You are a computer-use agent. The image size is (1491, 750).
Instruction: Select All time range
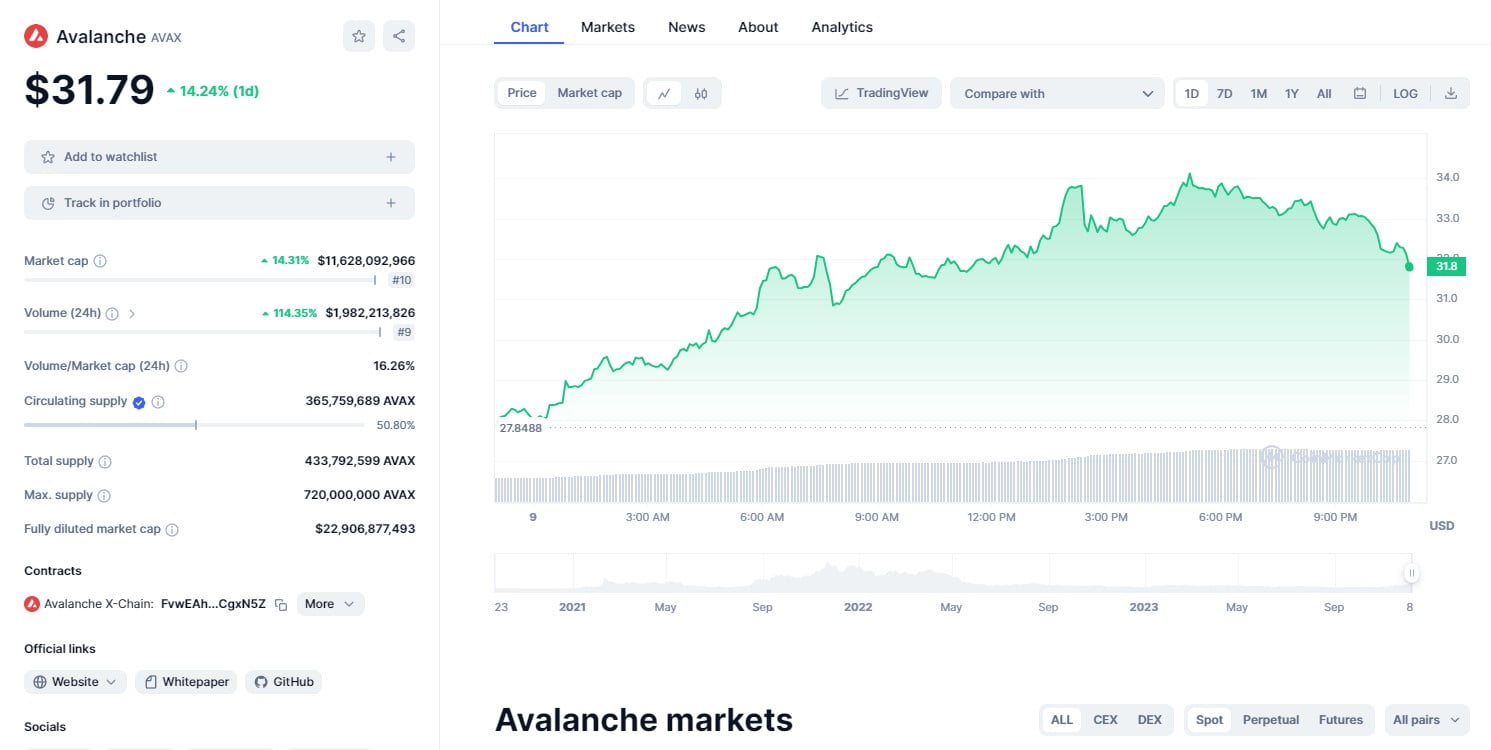(1324, 93)
